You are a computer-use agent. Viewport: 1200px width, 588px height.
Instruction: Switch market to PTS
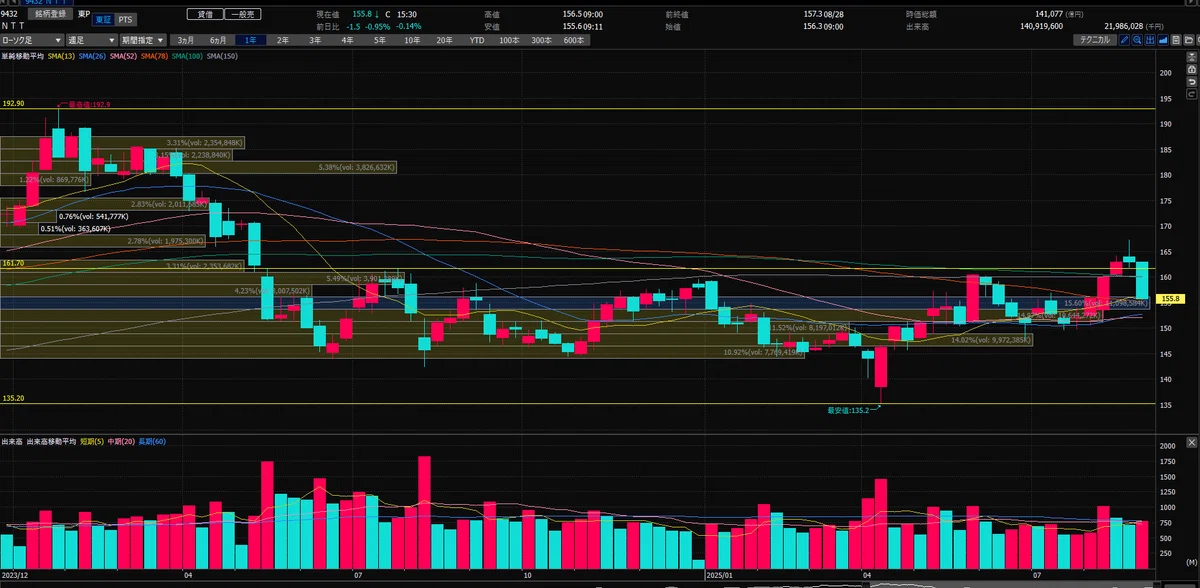pos(124,20)
